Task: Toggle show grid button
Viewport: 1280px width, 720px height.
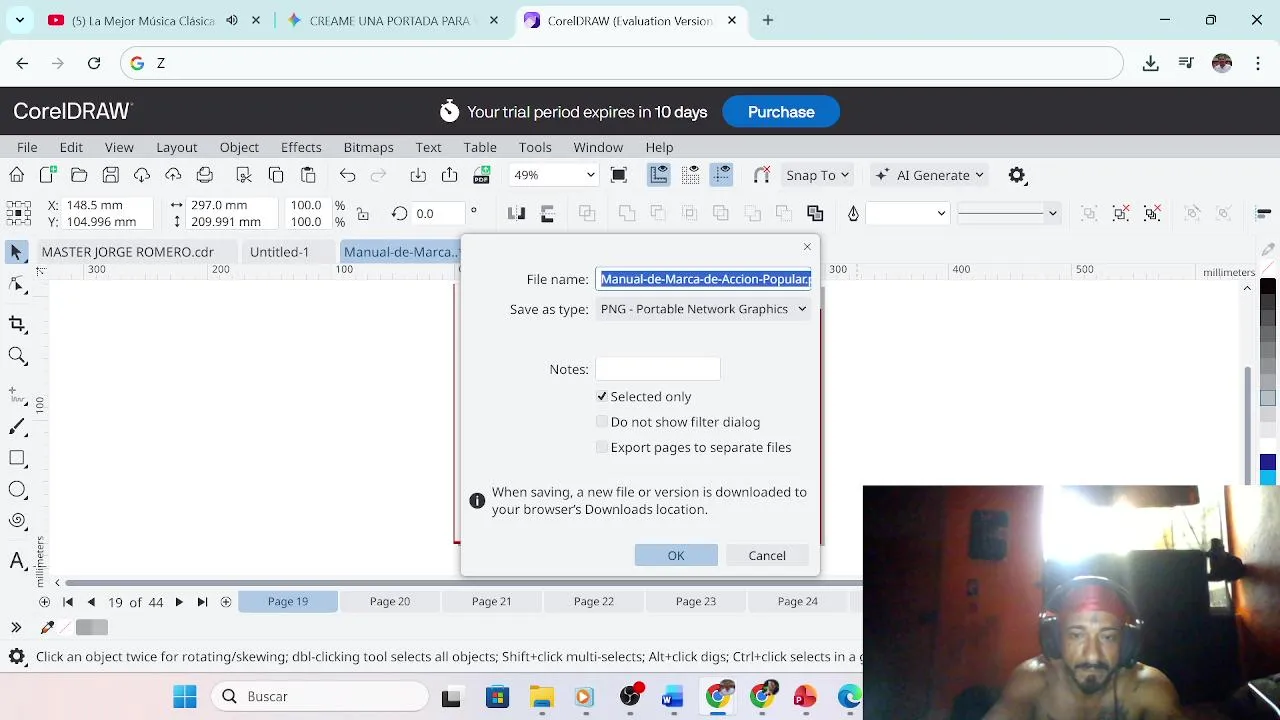Action: (690, 175)
